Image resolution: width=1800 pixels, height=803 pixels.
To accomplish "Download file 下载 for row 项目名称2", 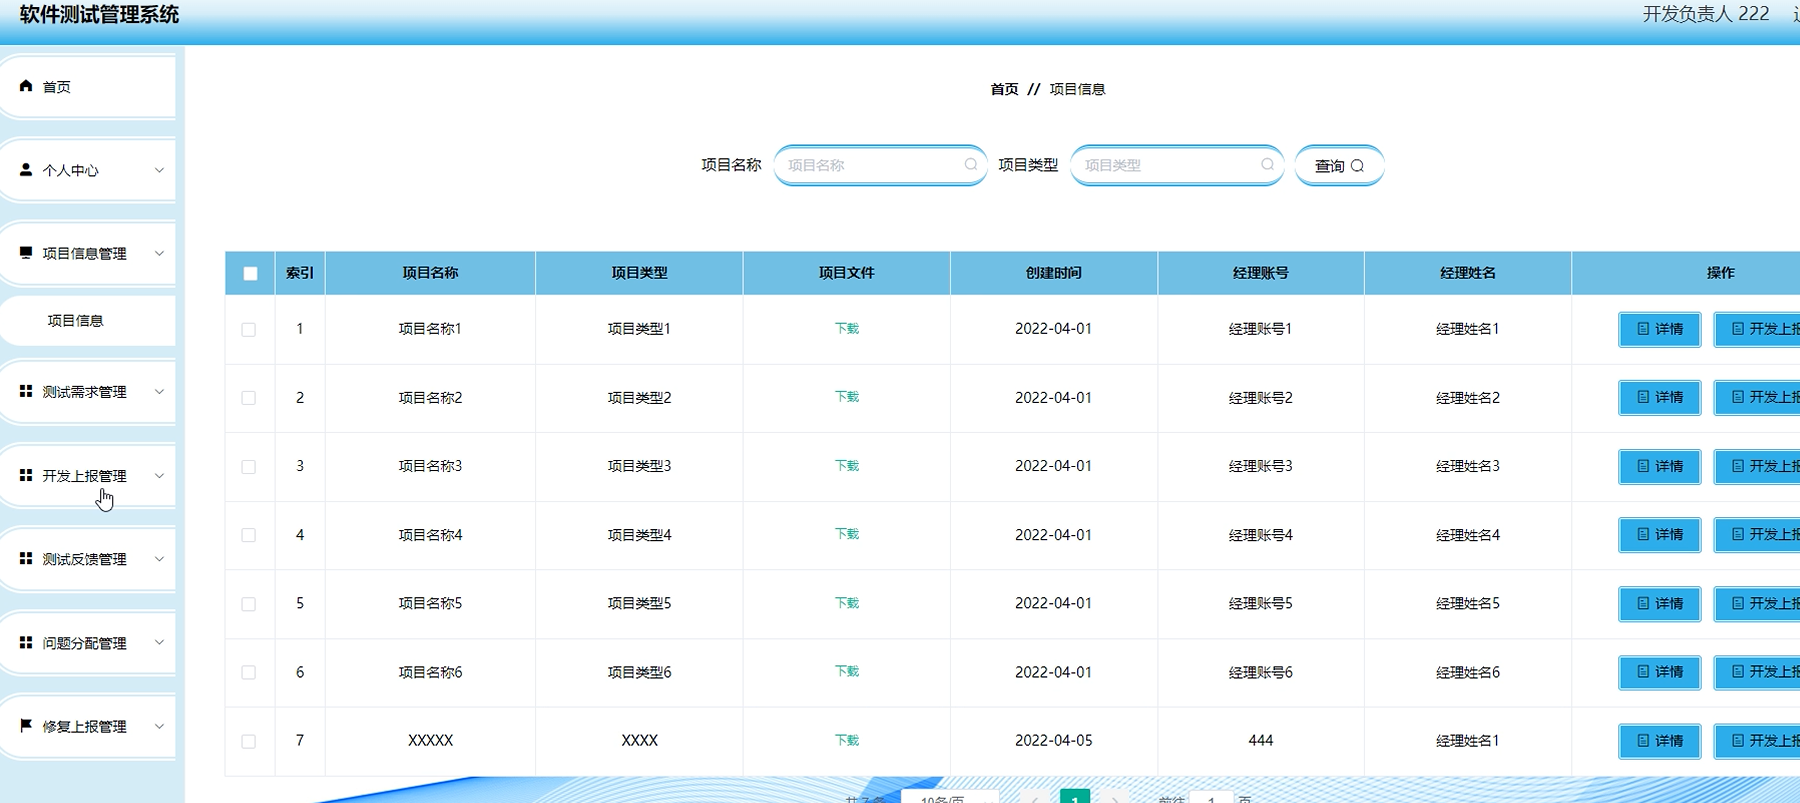I will (x=847, y=397).
